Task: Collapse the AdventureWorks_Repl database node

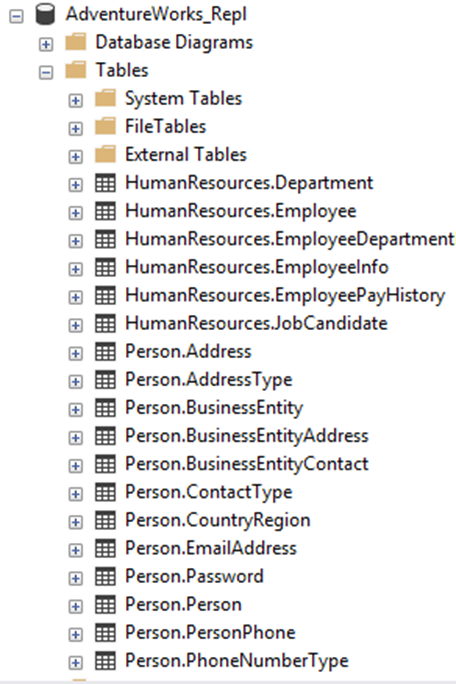Action: tap(17, 17)
